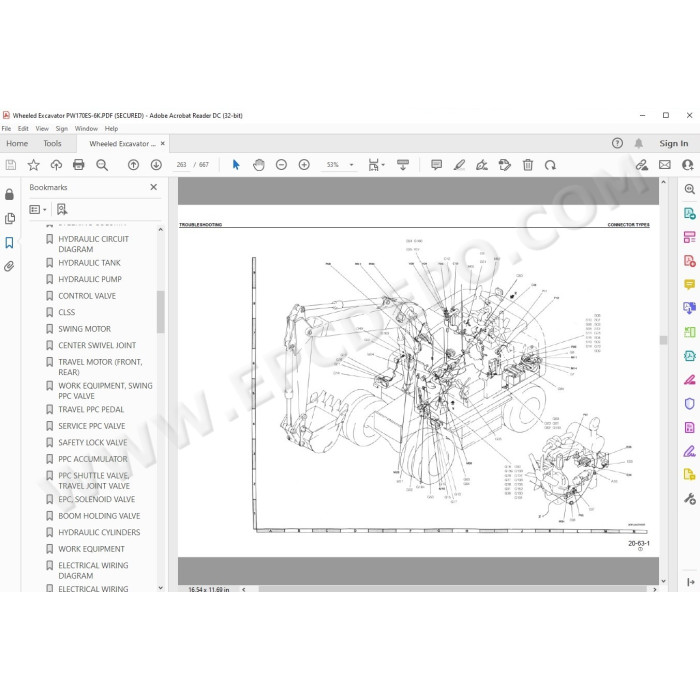This screenshot has width=700, height=700.
Task: Open the stamp tool icon
Action: [504, 165]
